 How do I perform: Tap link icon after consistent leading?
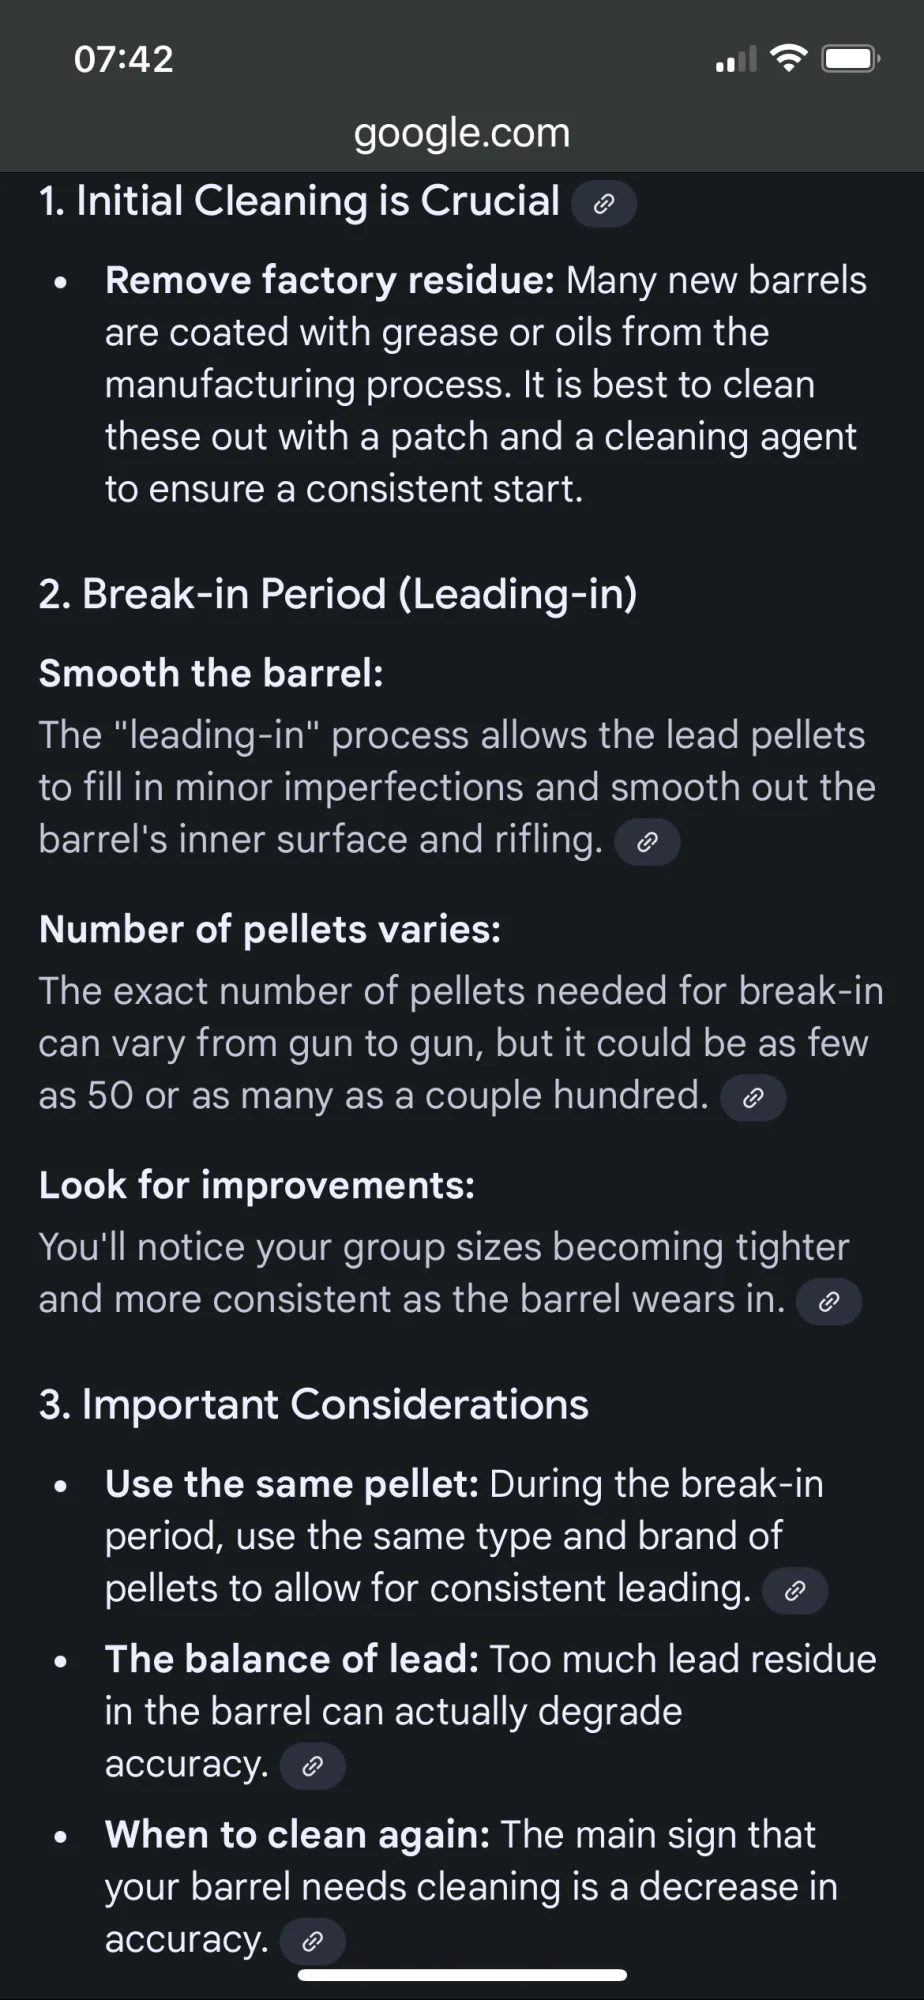(x=794, y=1591)
